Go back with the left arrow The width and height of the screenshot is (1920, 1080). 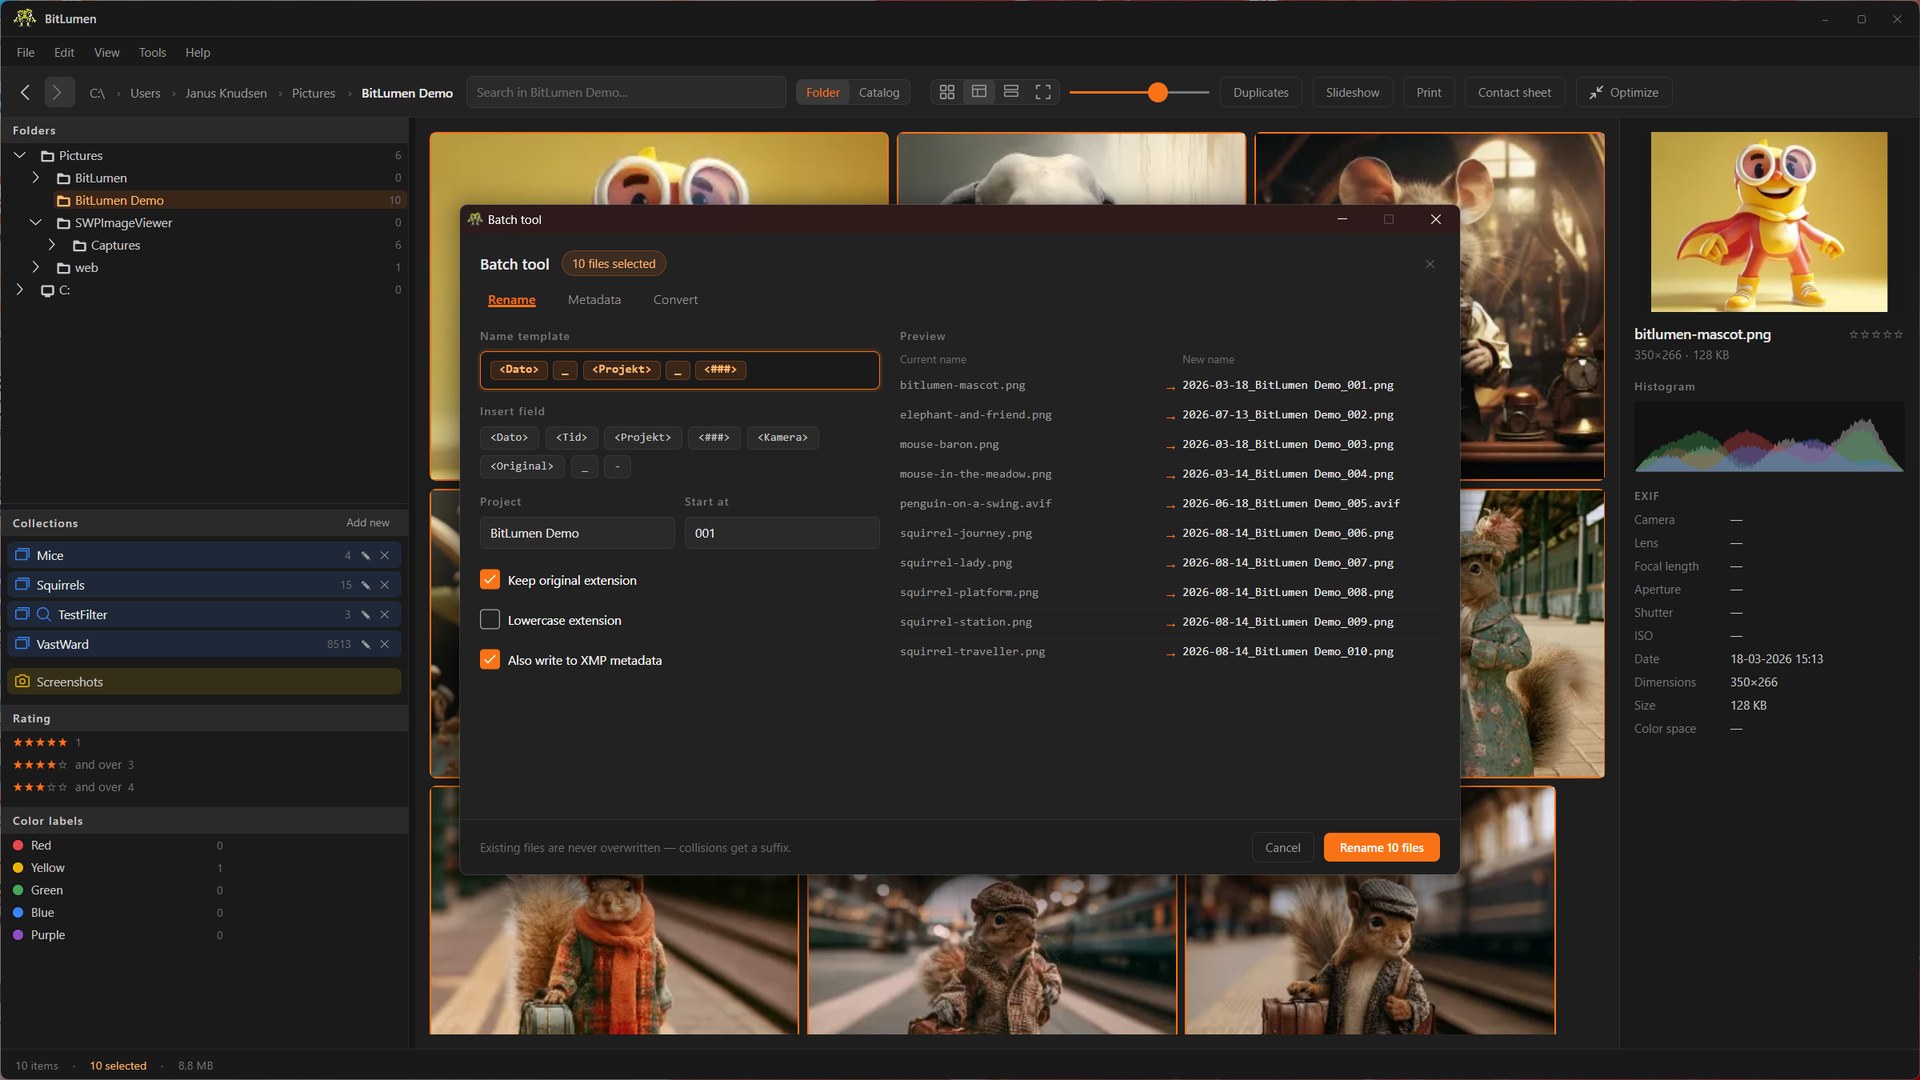click(26, 92)
